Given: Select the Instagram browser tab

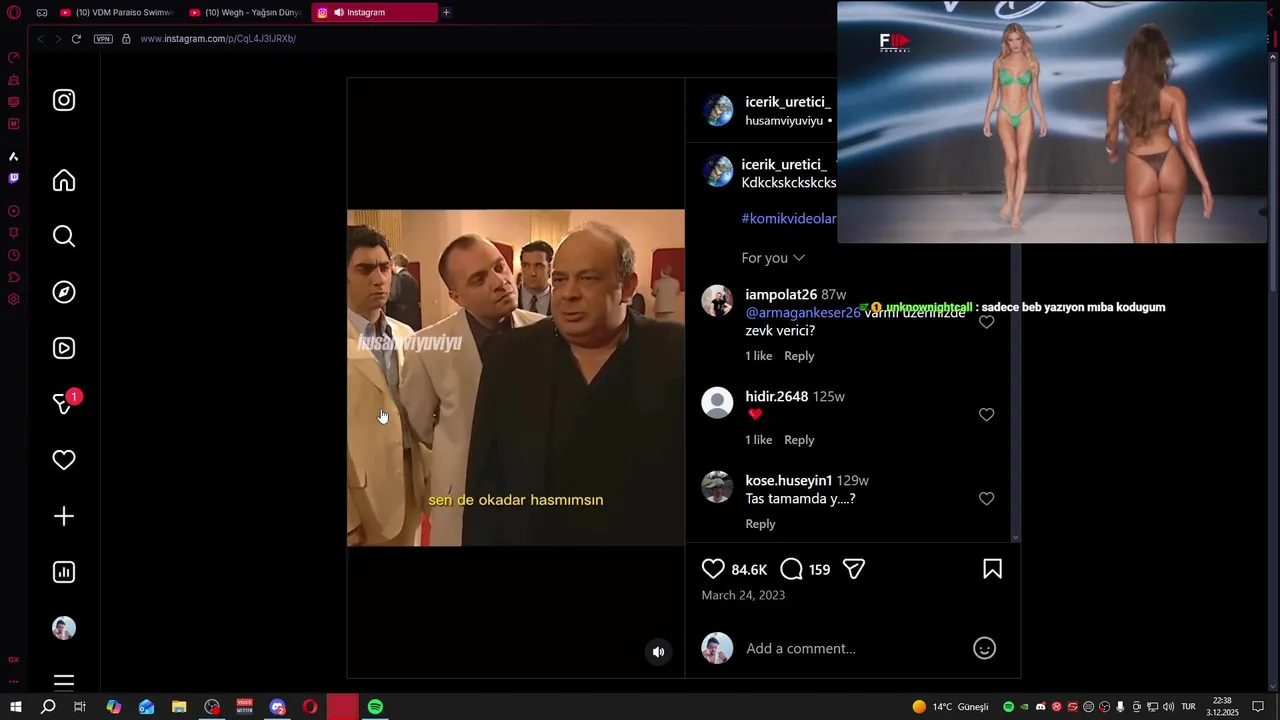Looking at the screenshot, I should [375, 12].
